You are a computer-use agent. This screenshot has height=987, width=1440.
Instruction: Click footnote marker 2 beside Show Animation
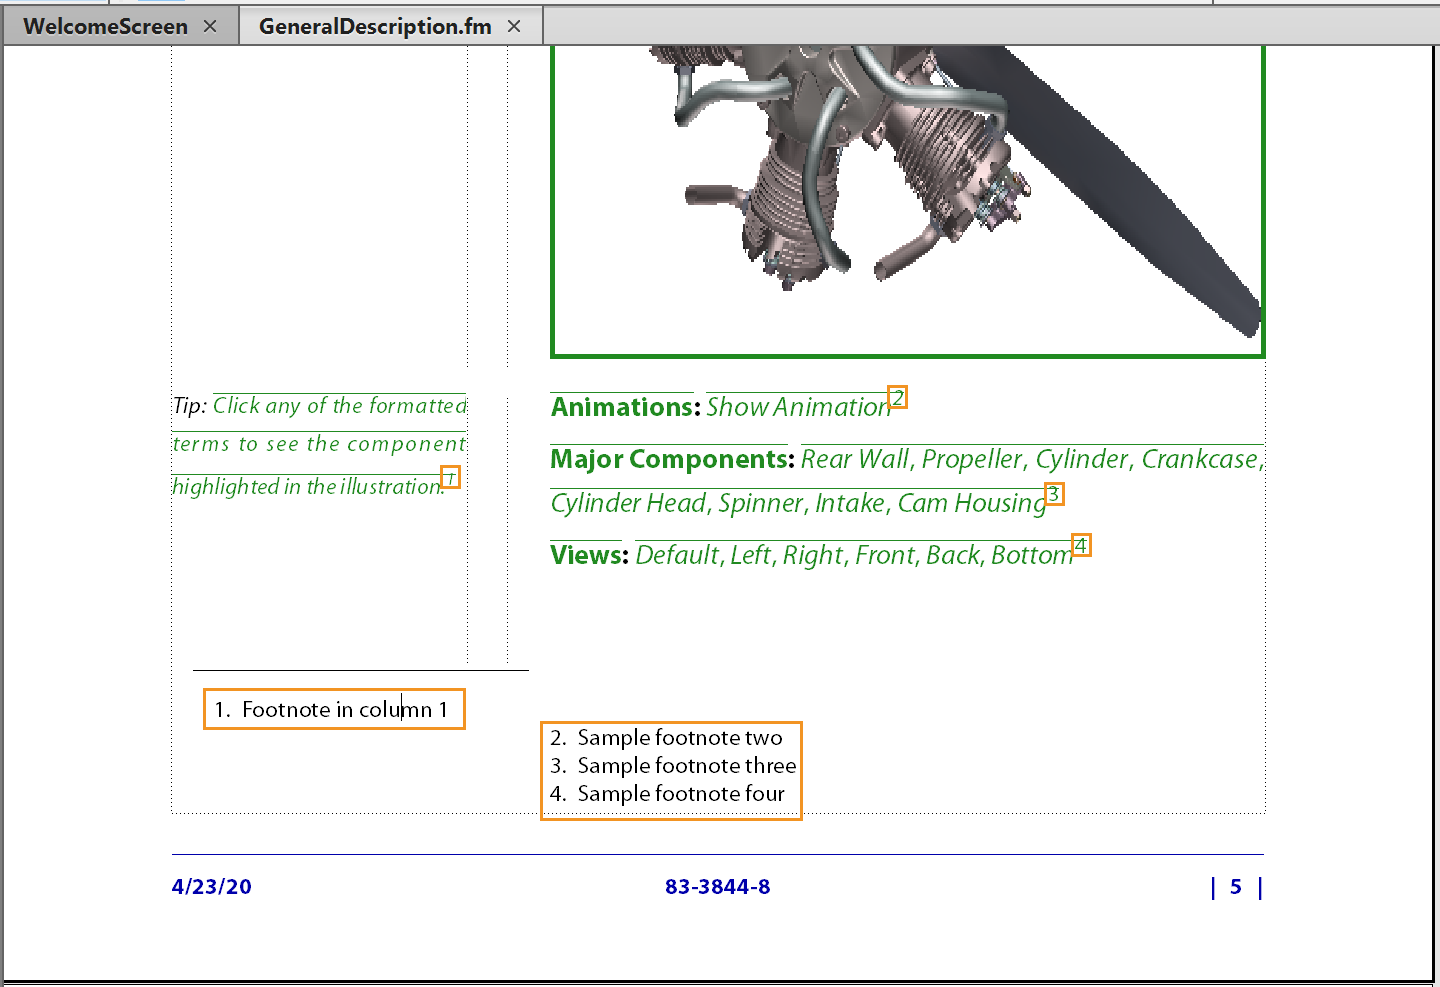pos(898,398)
